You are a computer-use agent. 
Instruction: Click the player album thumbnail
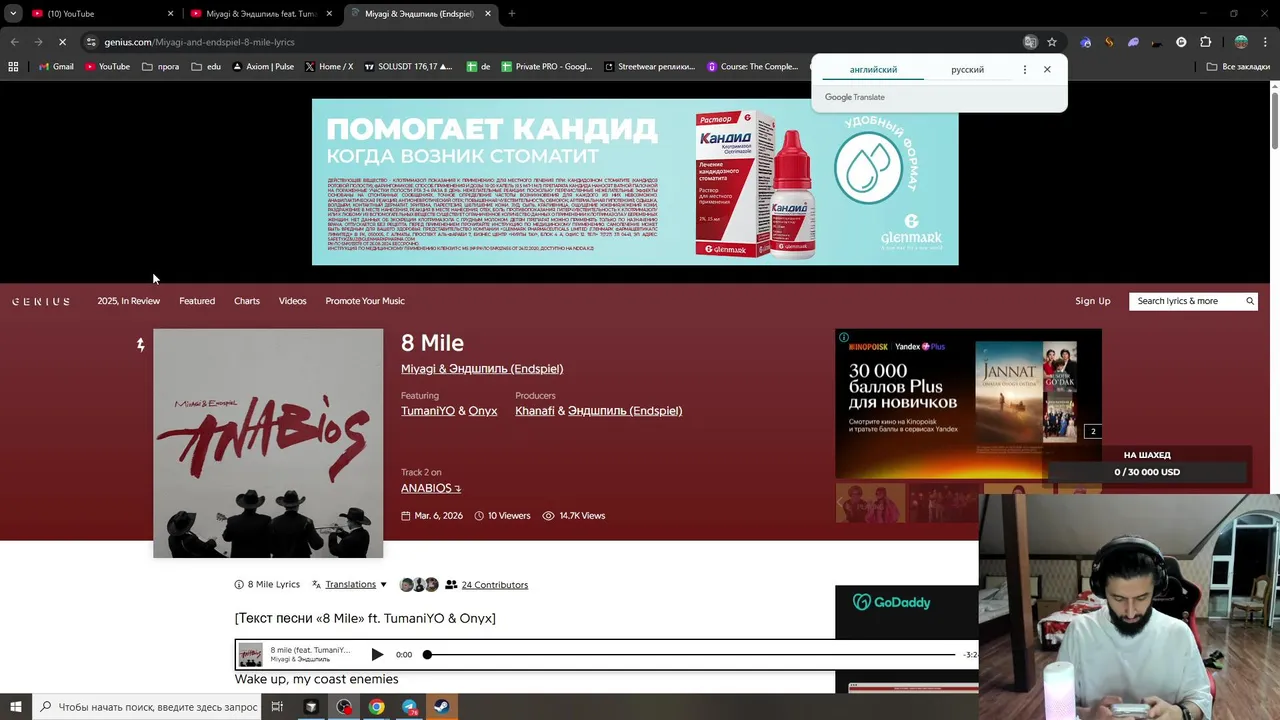[251, 655]
